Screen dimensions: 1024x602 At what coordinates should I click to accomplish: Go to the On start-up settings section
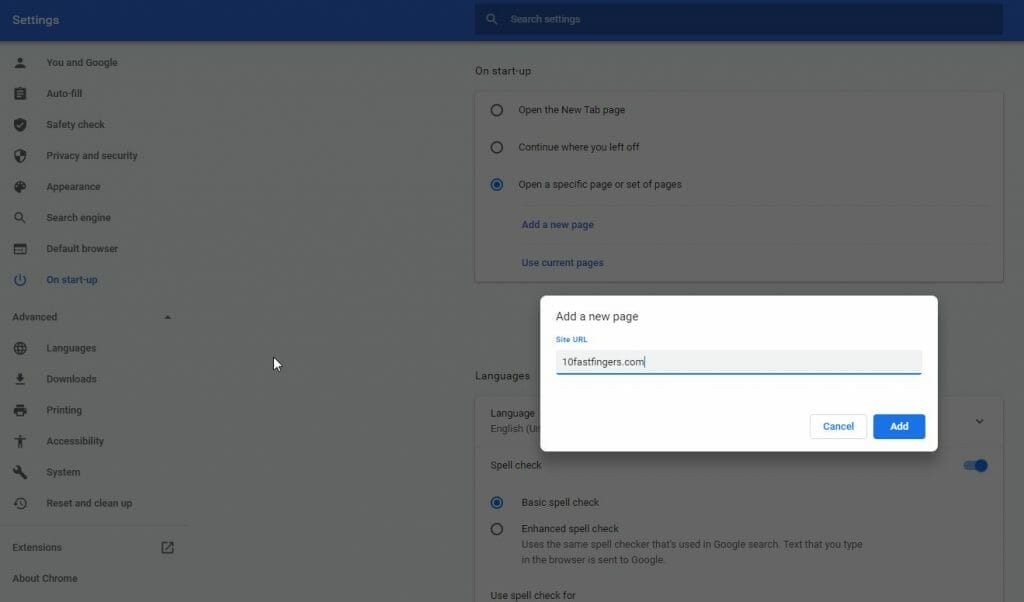click(70, 279)
